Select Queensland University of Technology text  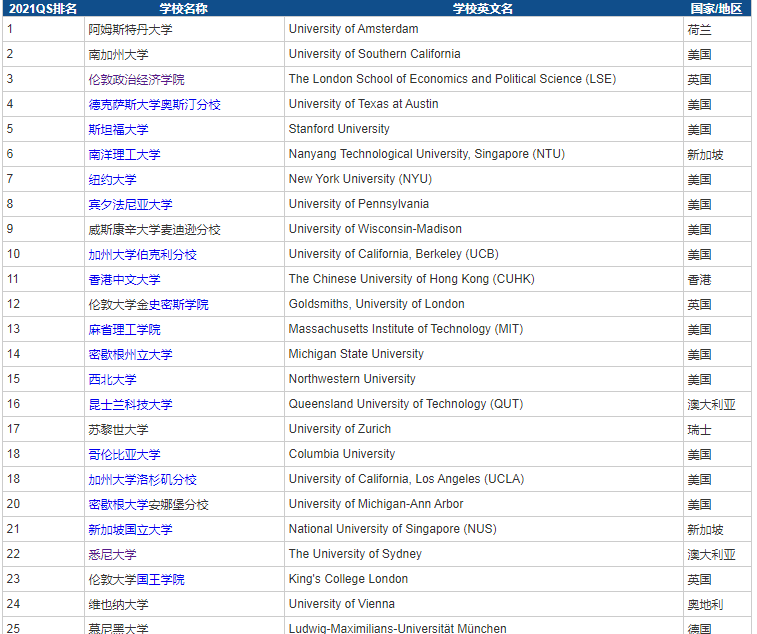pos(406,404)
